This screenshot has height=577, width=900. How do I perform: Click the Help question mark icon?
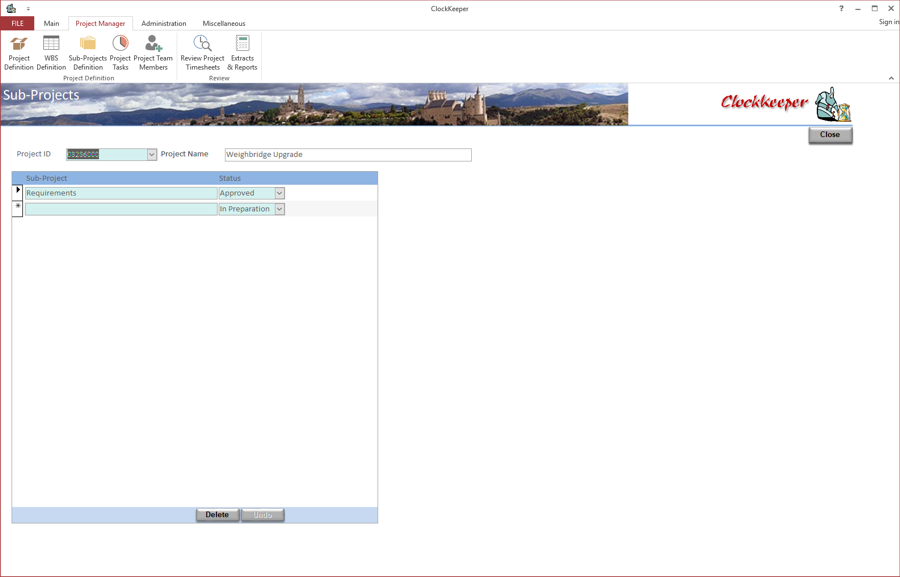(x=841, y=9)
